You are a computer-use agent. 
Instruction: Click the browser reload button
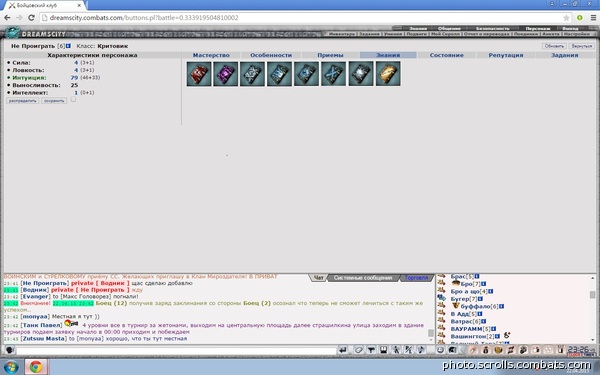tap(31, 18)
